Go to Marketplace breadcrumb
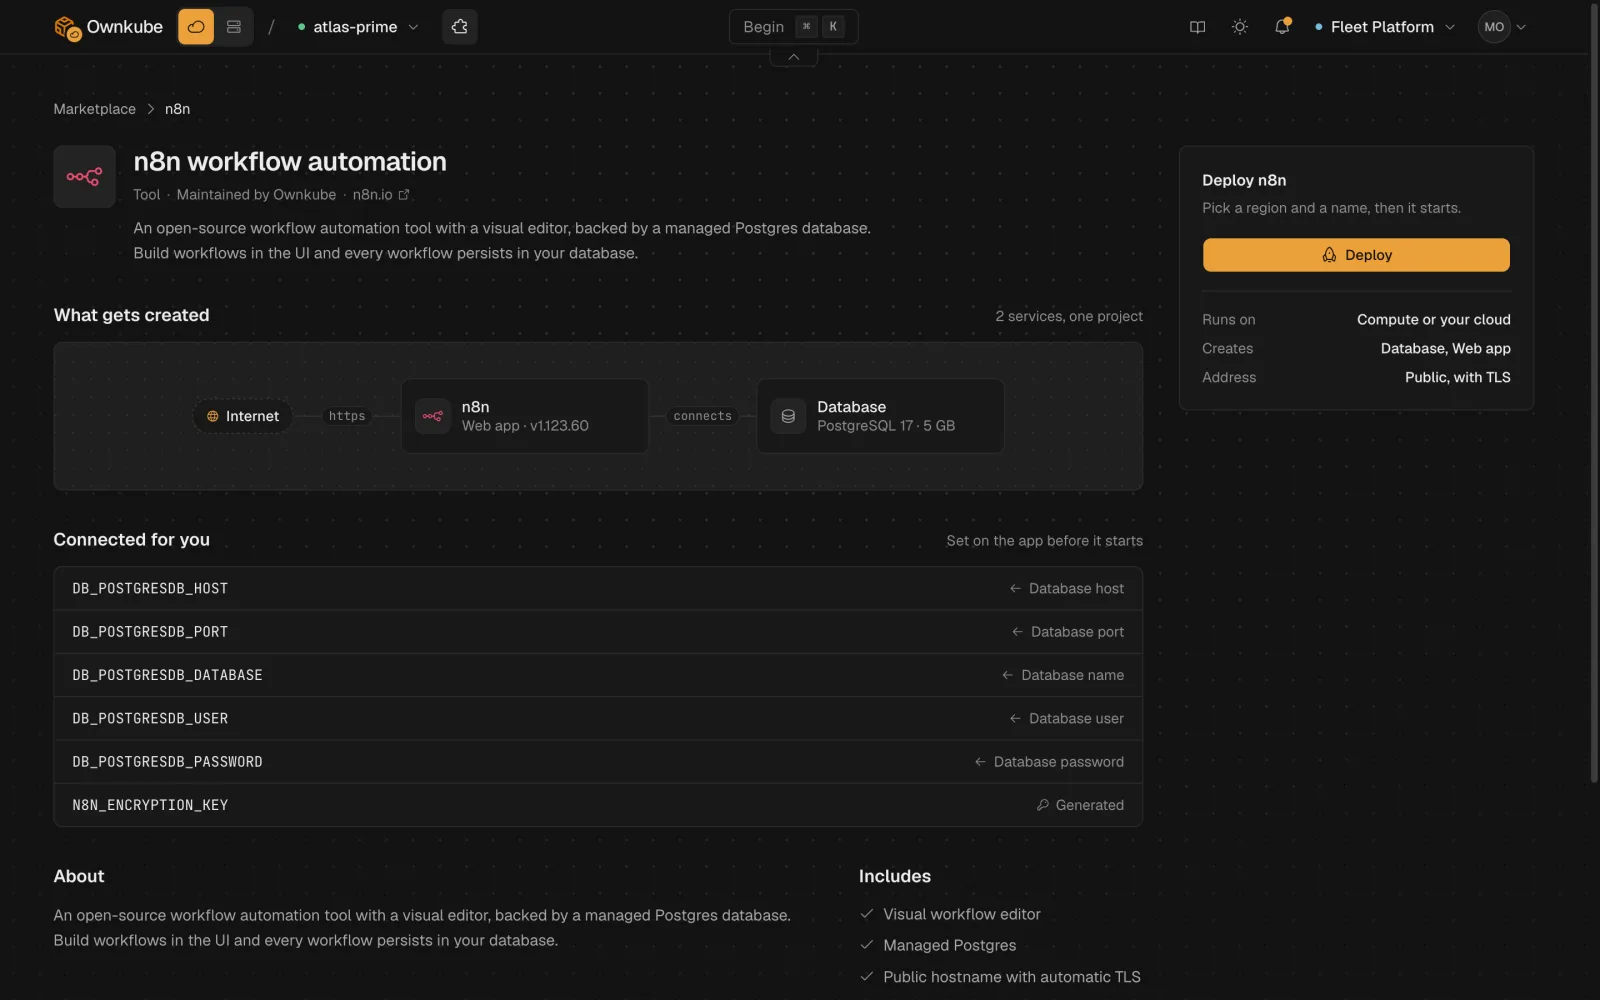Image resolution: width=1600 pixels, height=1000 pixels. click(94, 109)
